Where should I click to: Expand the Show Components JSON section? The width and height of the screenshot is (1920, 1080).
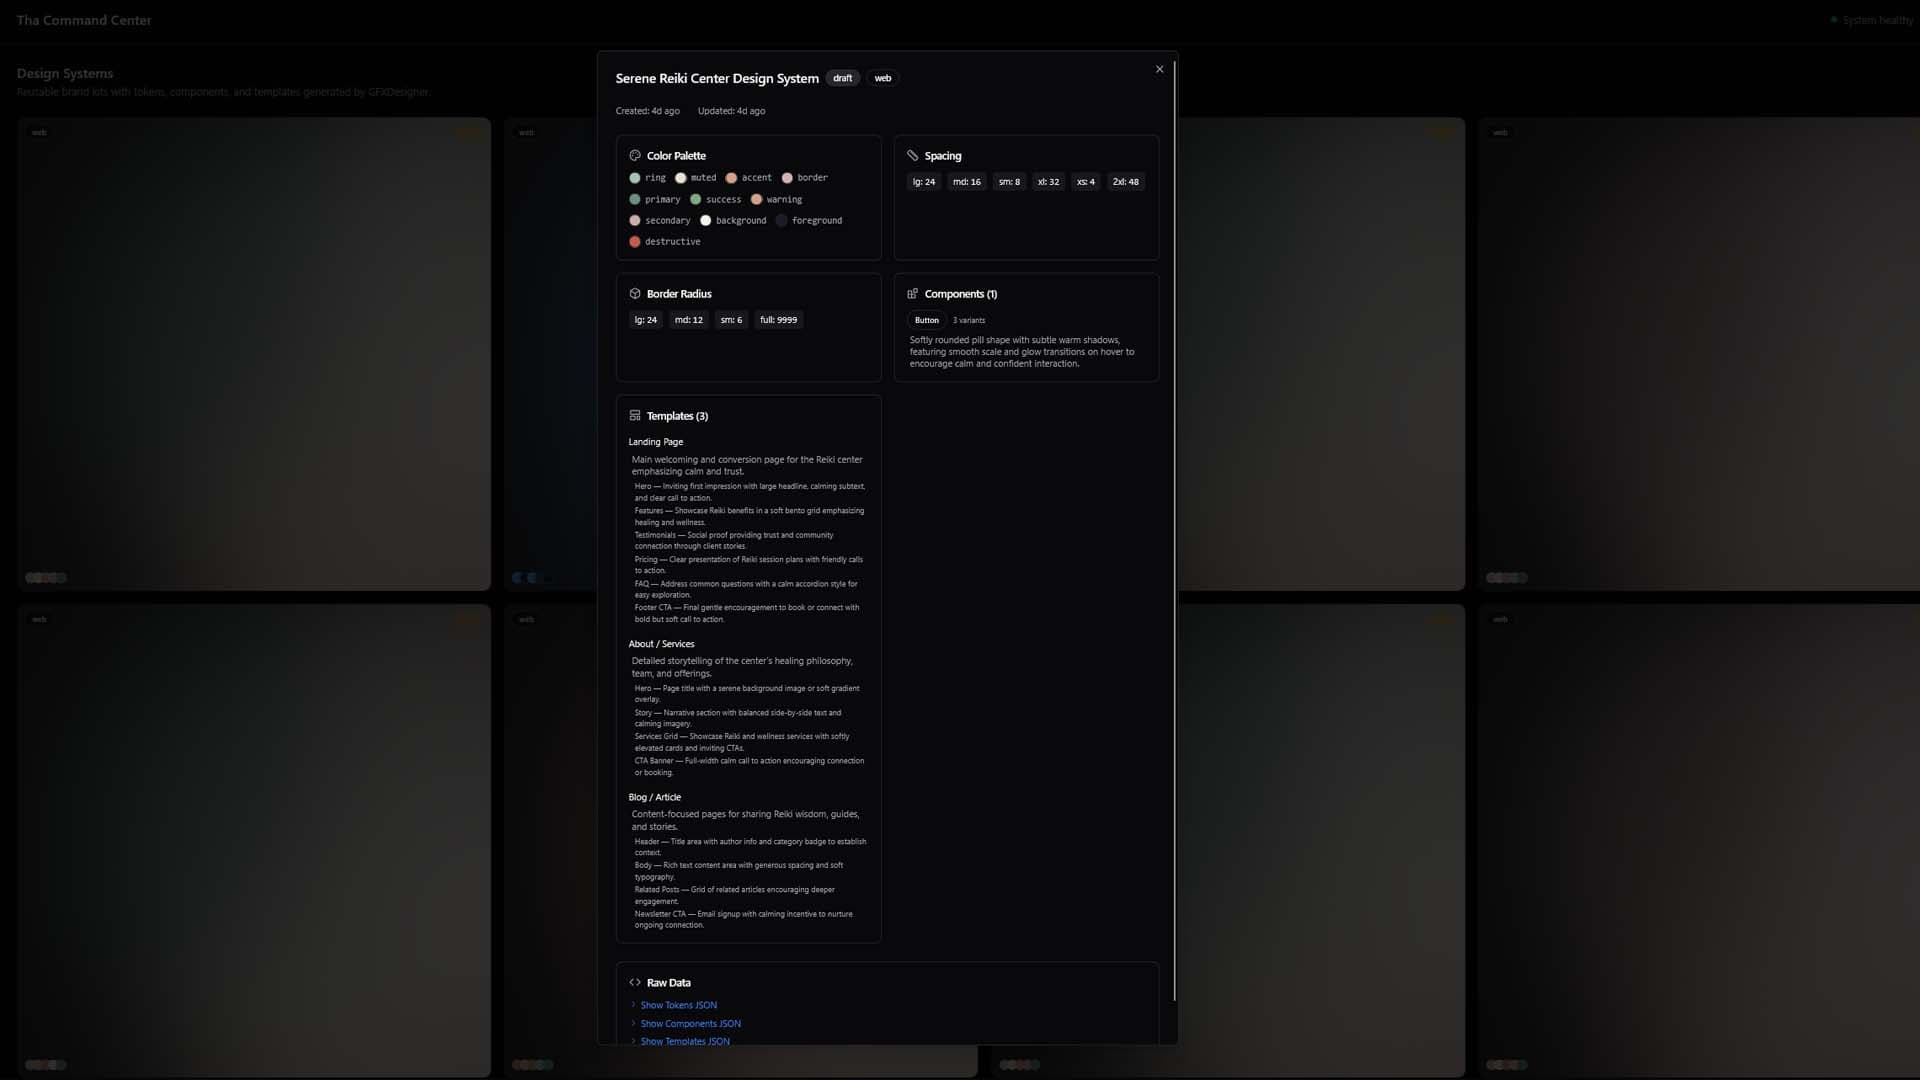coord(632,1023)
